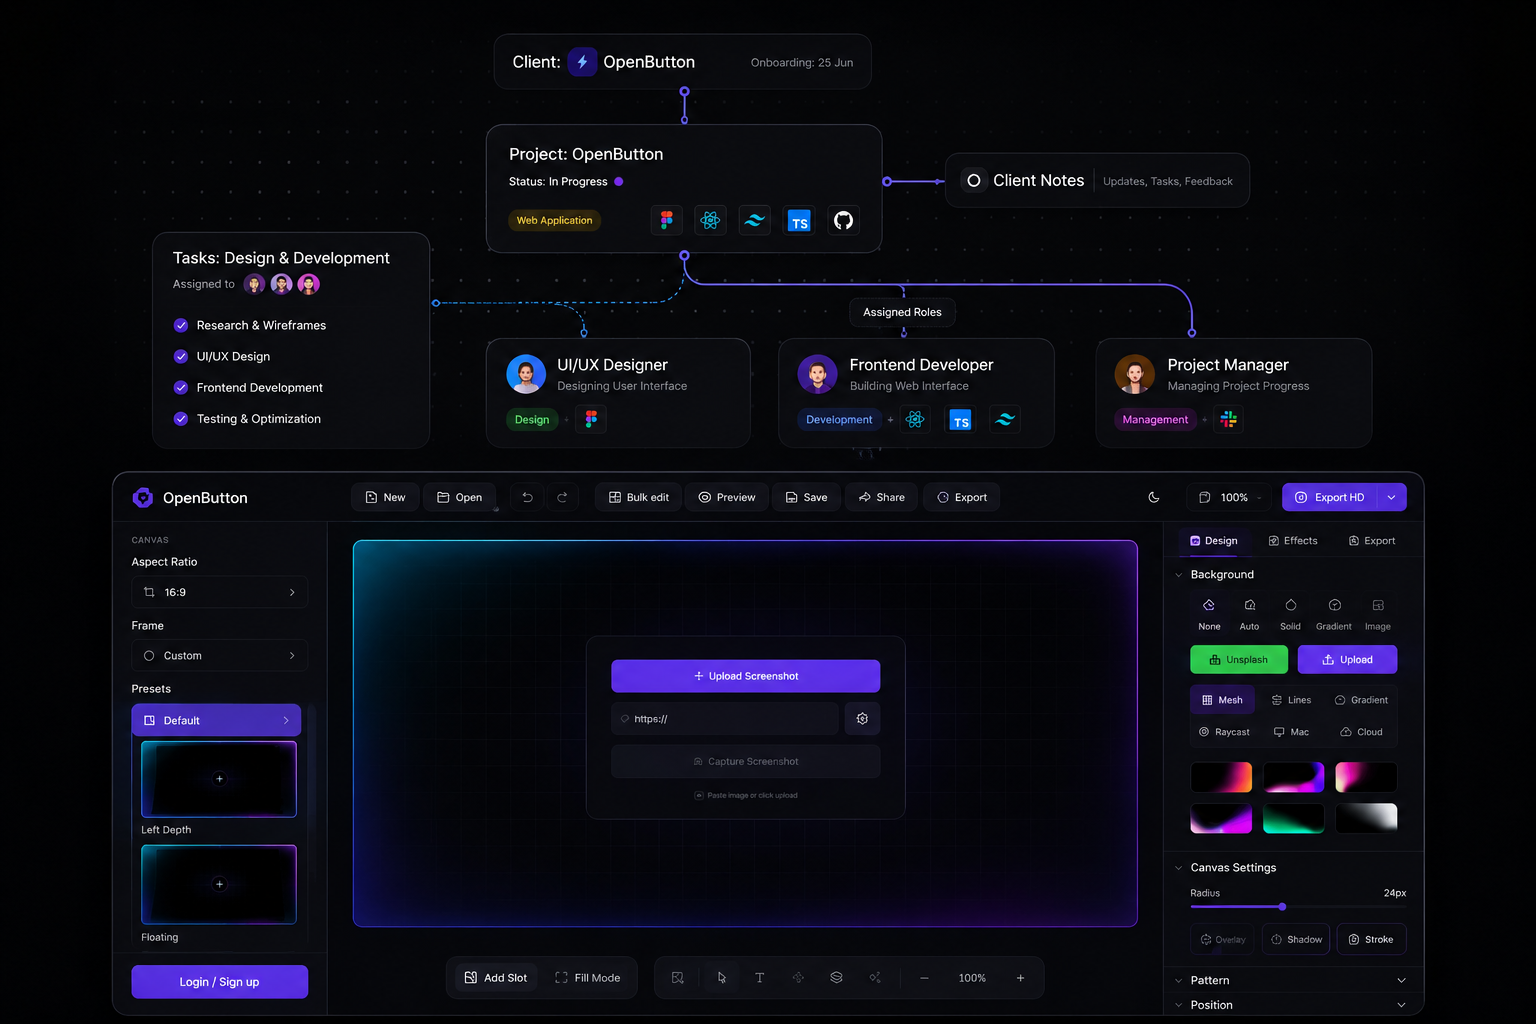Toggle the Stroke canvas setting
1536x1024 pixels.
(1371, 939)
